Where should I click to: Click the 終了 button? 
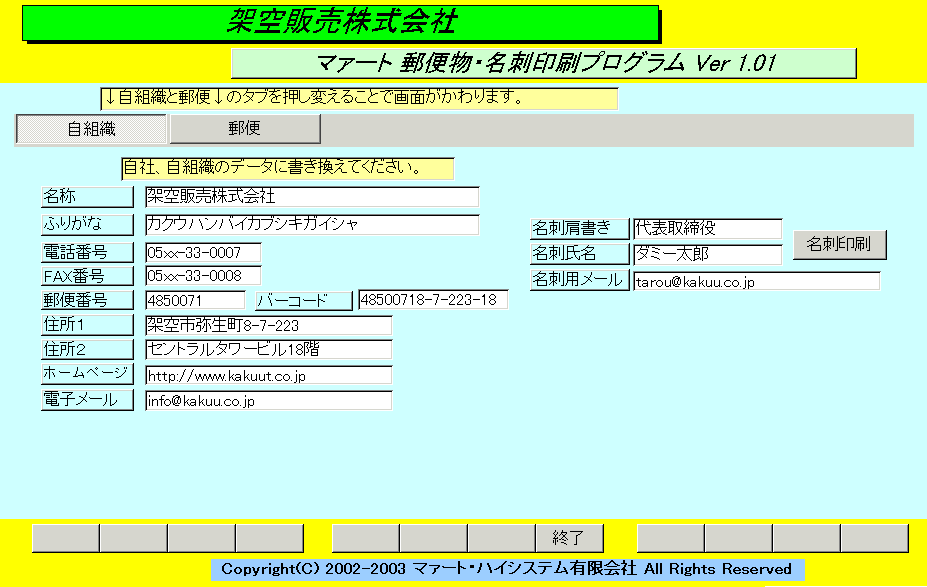coord(569,538)
